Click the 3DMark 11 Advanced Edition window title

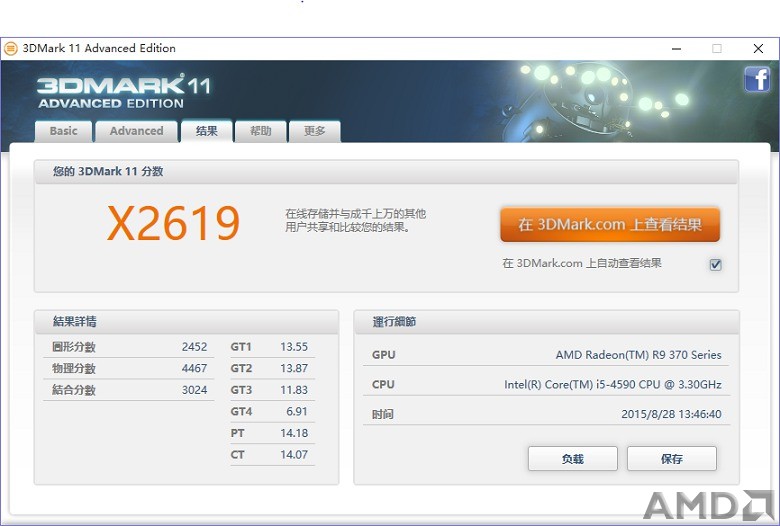99,48
